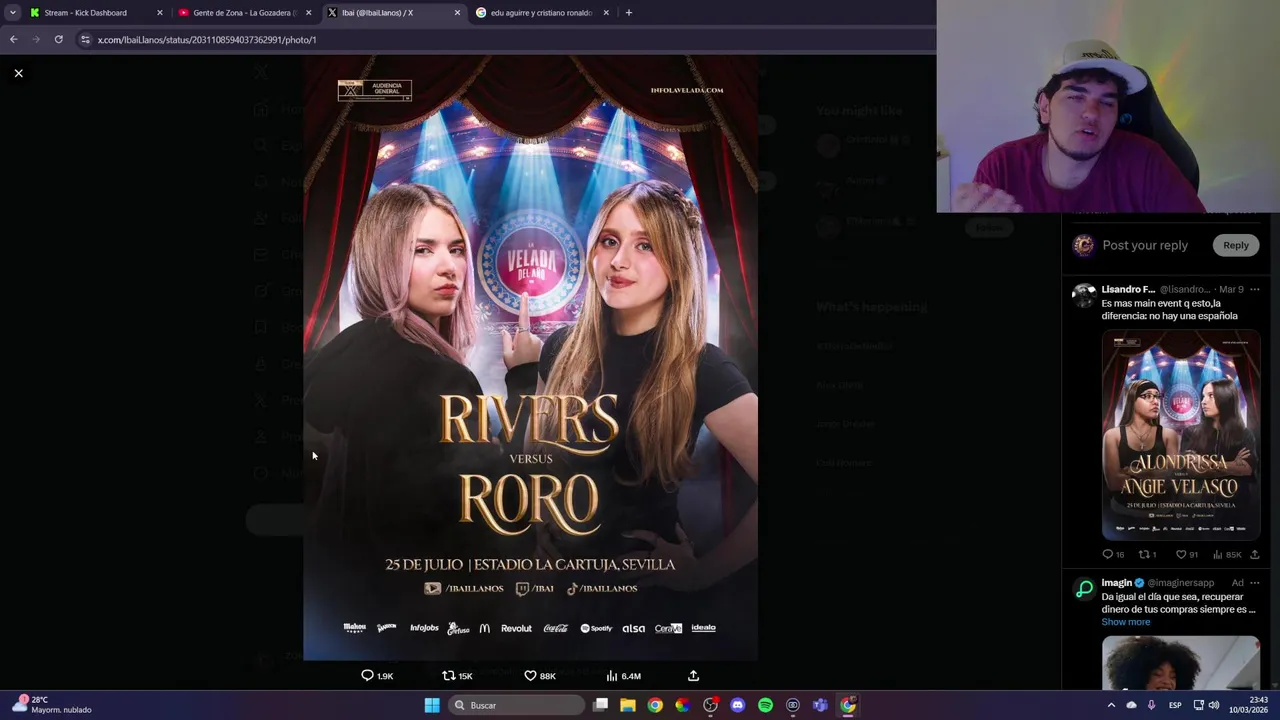Image resolution: width=1280 pixels, height=720 pixels.
Task: Open Microsoft Teams from the taskbar
Action: [x=820, y=705]
